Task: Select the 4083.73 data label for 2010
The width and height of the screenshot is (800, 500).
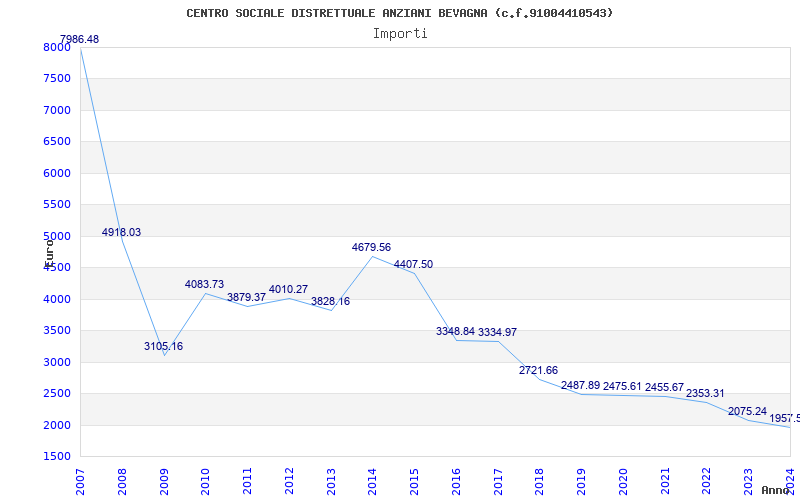Action: point(204,285)
